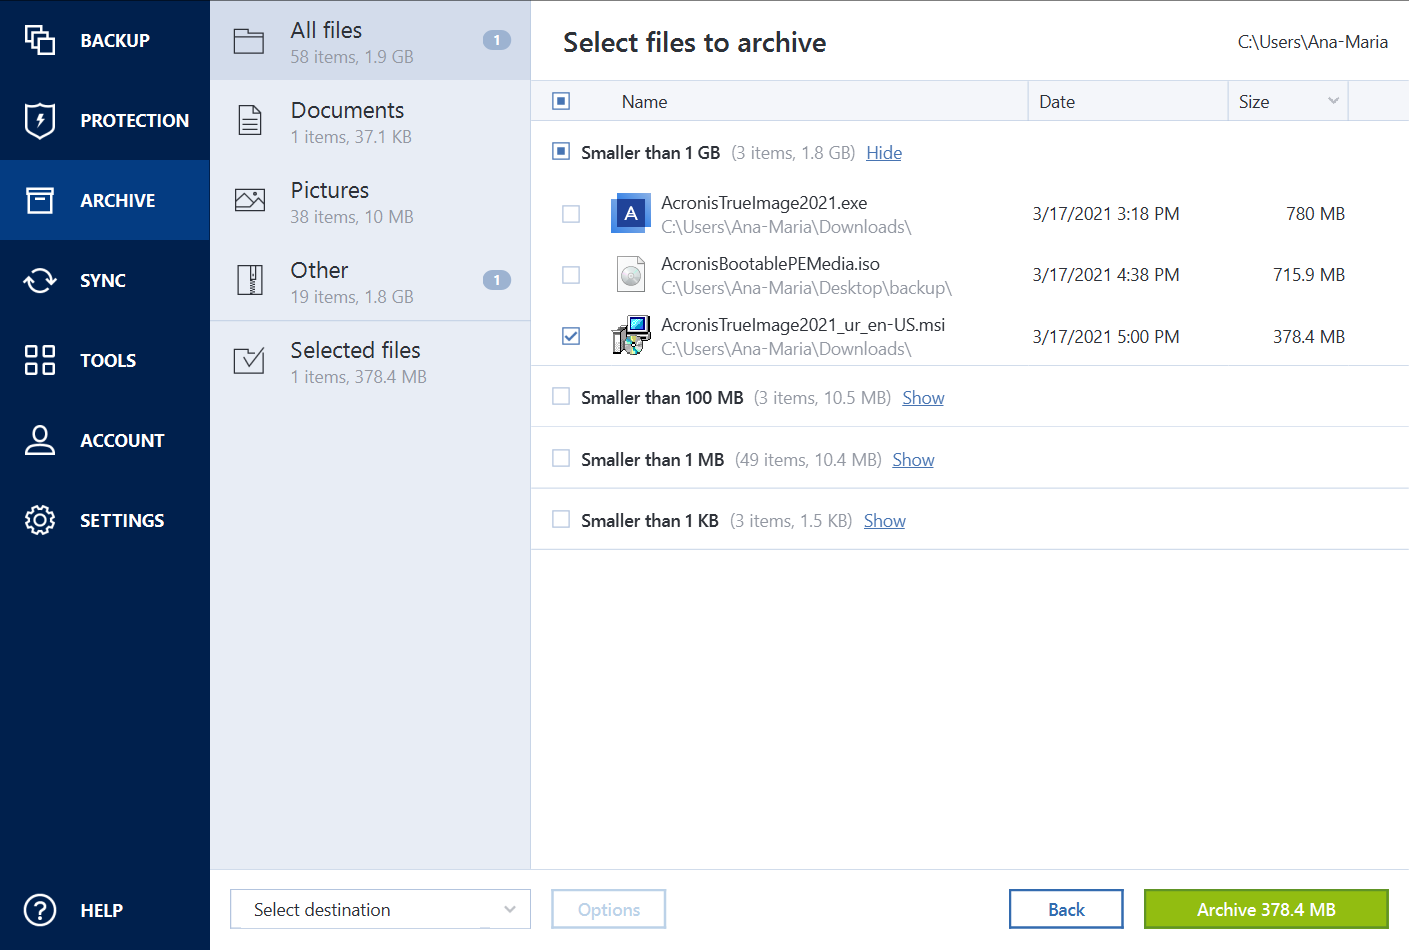Viewport: 1409px width, 950px height.
Task: Sort by the Size column header
Action: [x=1254, y=101]
